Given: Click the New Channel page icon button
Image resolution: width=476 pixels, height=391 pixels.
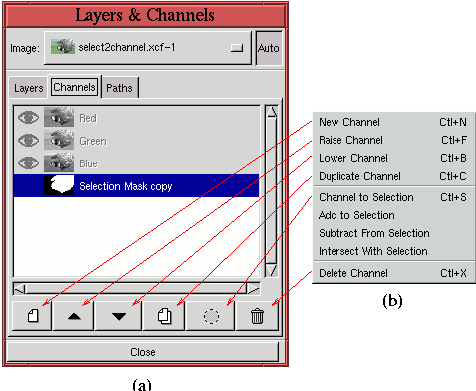Looking at the screenshot, I should (x=32, y=316).
